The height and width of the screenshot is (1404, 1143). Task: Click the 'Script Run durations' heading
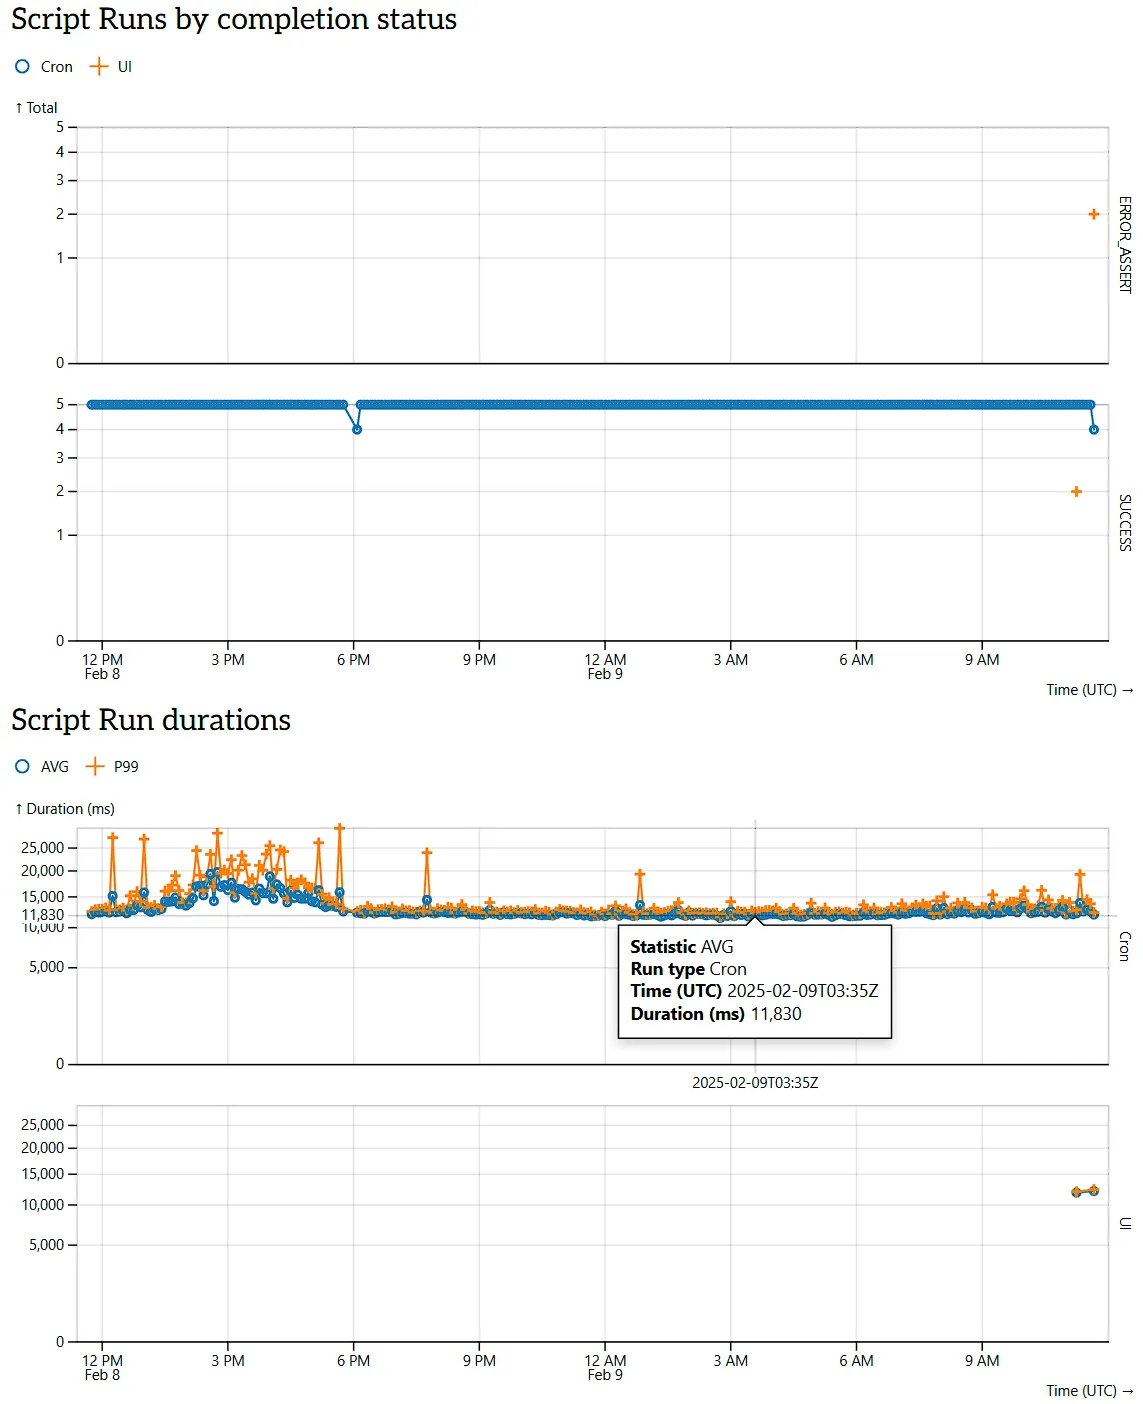151,720
